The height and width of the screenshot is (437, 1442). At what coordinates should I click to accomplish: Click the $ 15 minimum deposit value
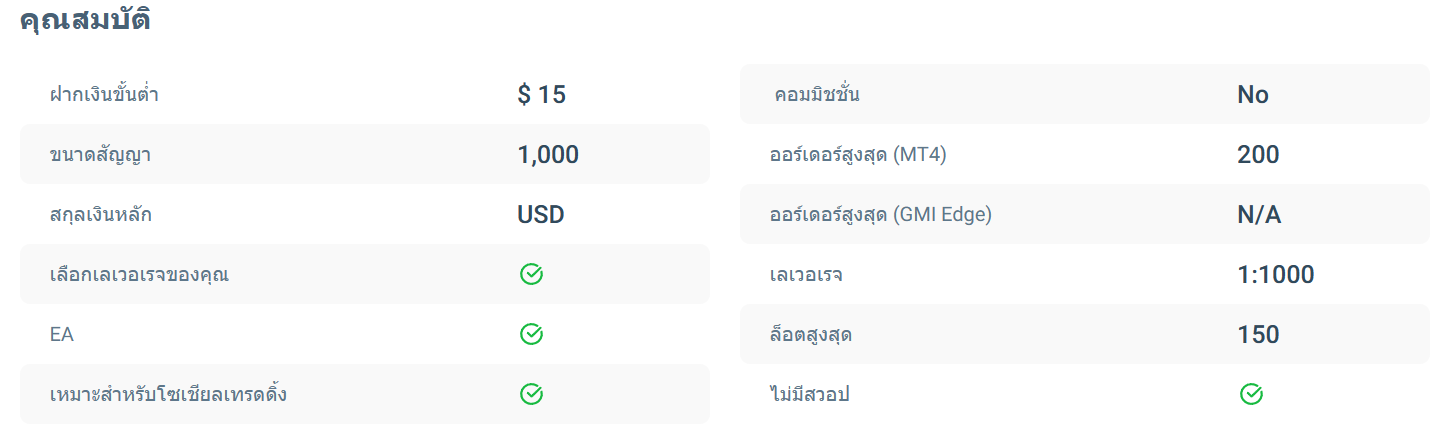[541, 95]
